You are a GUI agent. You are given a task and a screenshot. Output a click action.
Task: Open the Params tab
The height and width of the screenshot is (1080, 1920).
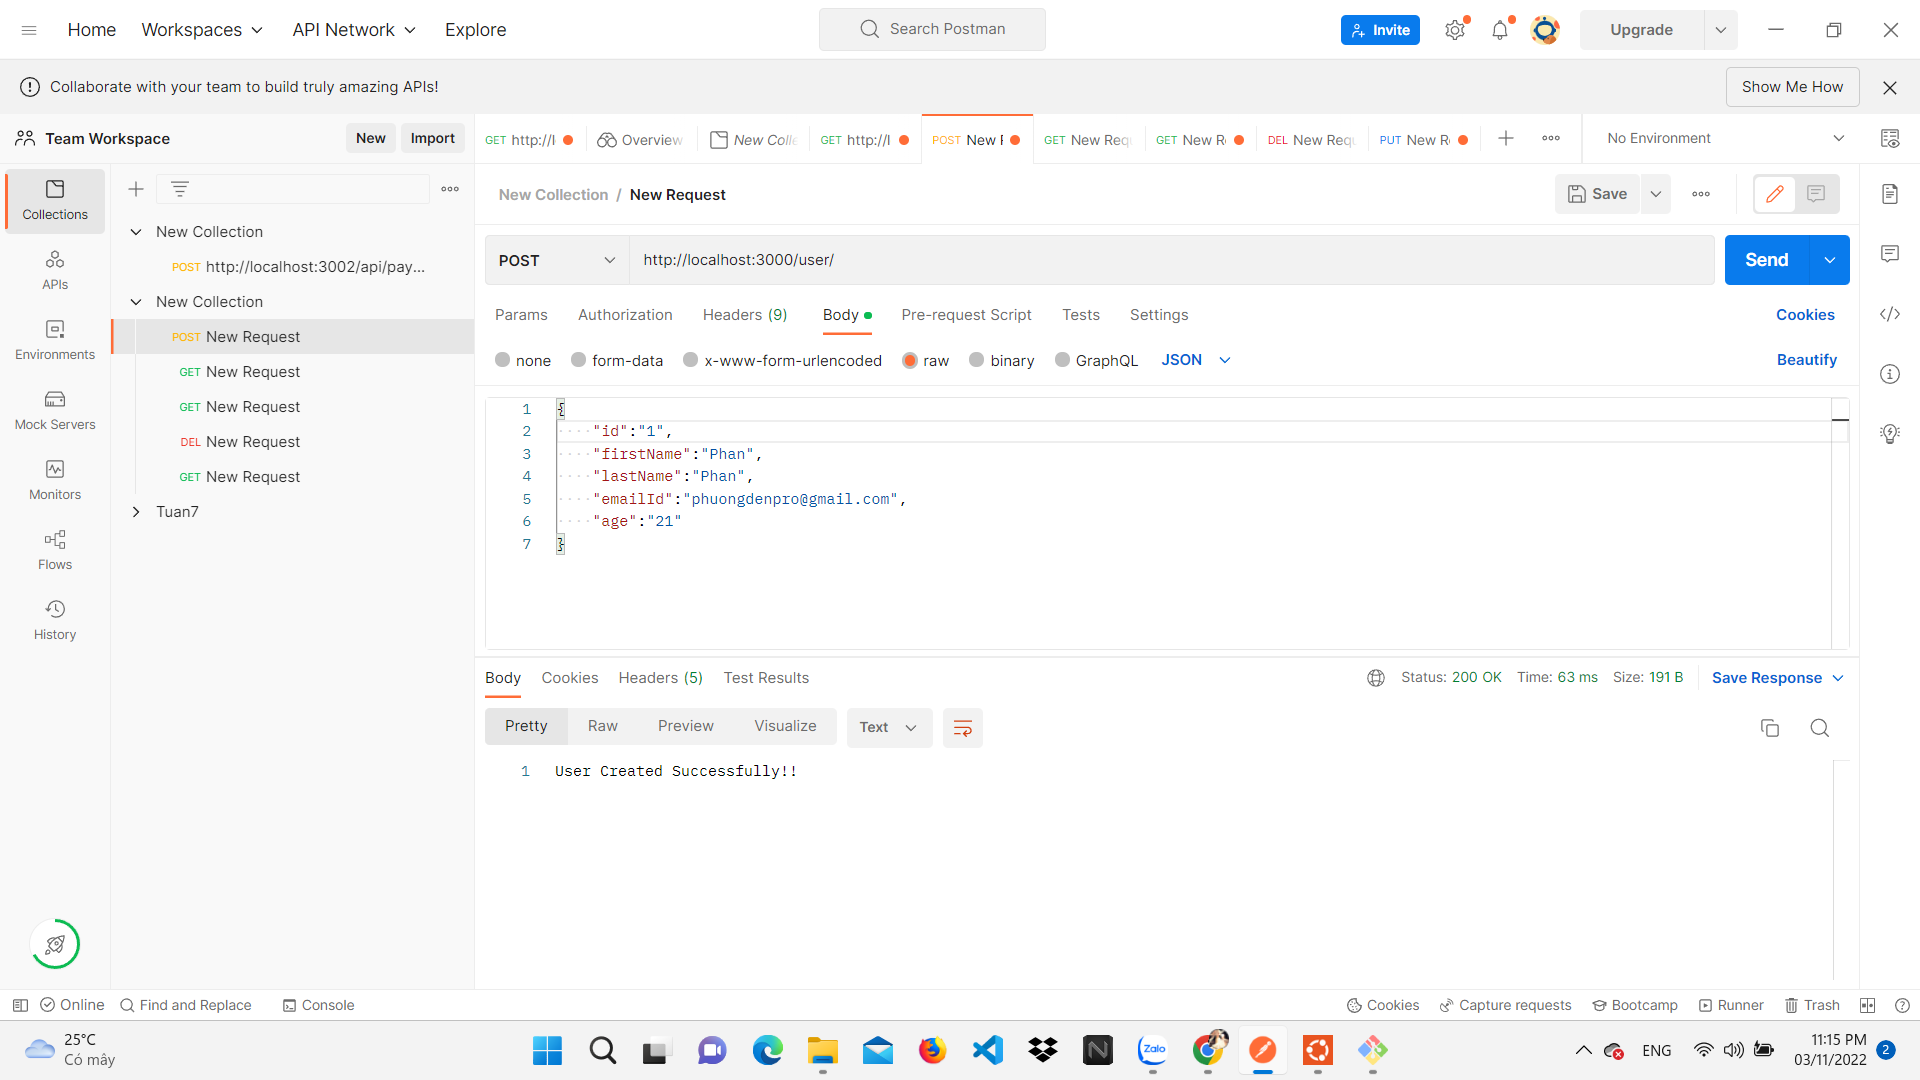coord(521,315)
